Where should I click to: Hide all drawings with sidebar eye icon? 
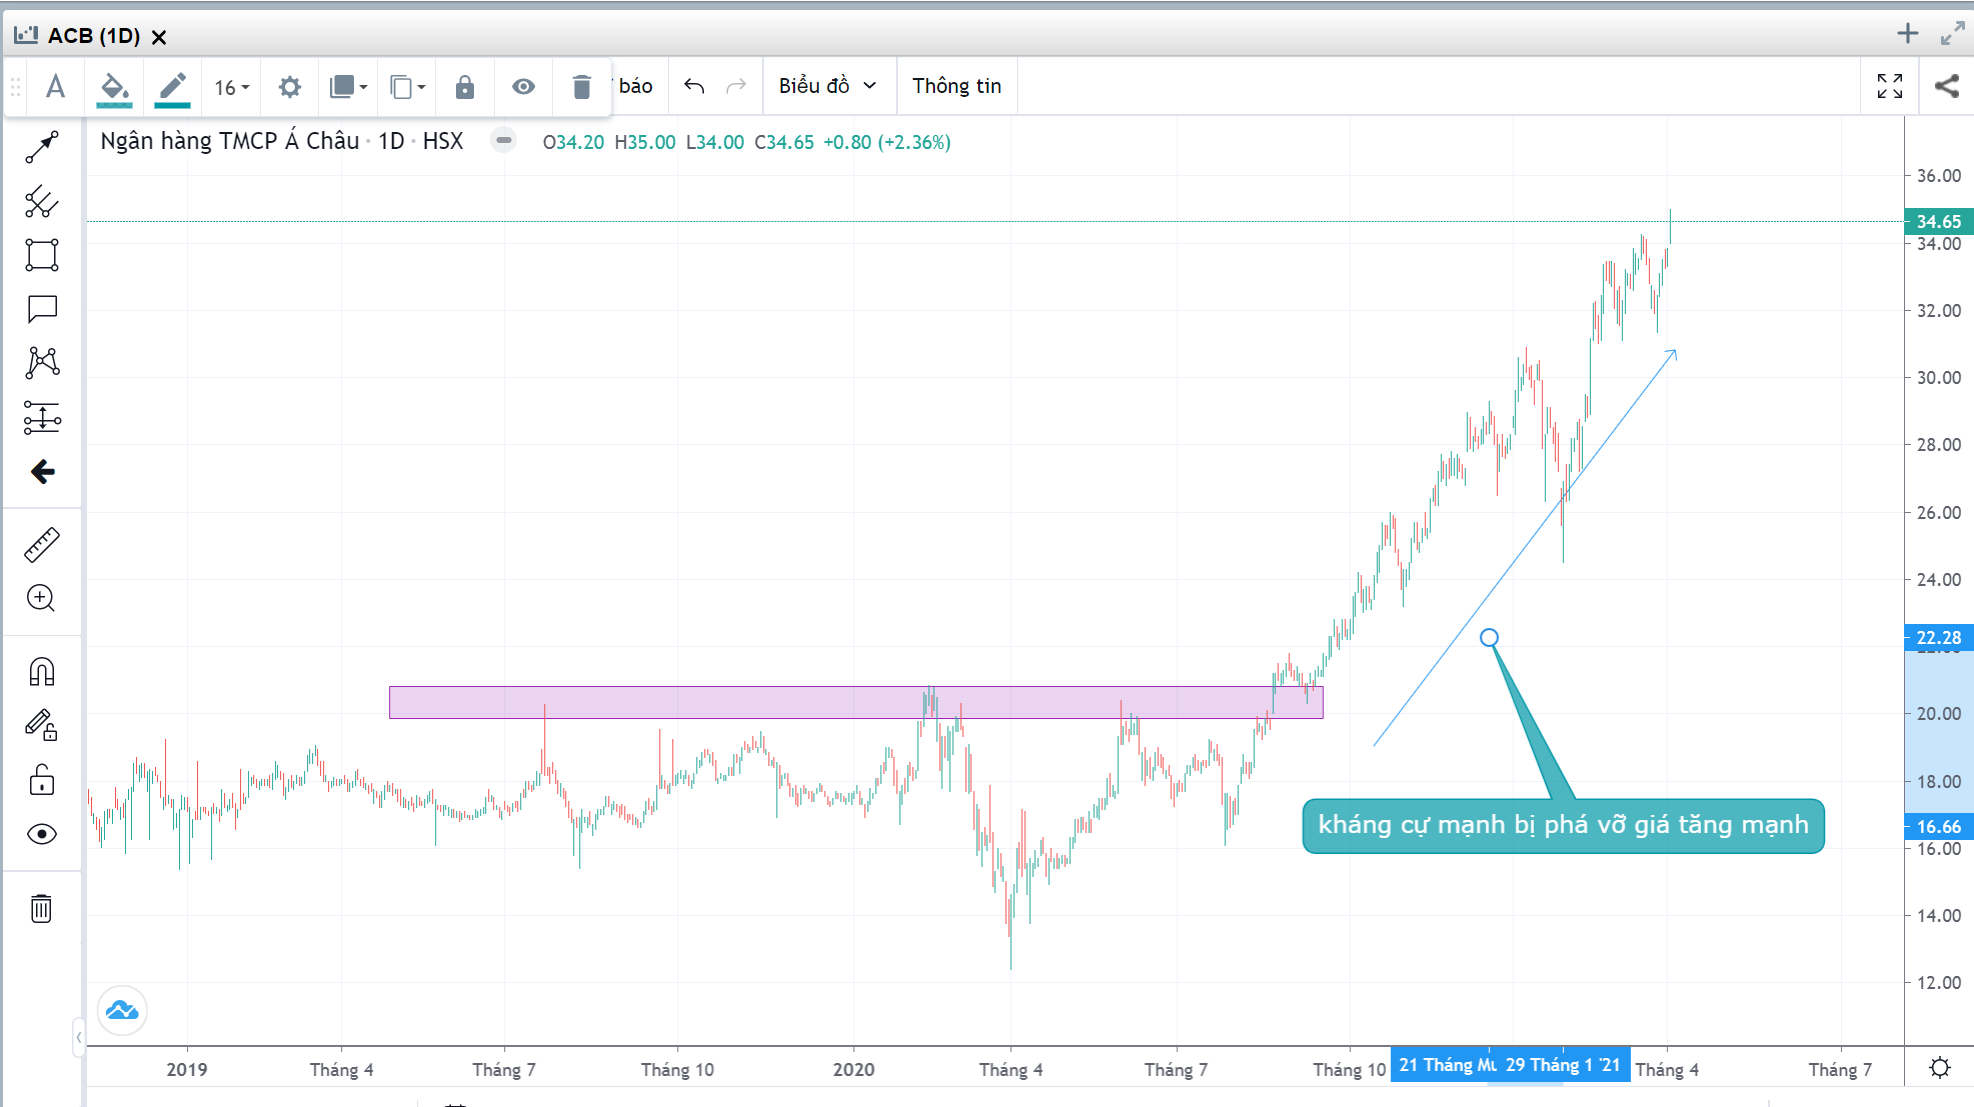pos(42,834)
